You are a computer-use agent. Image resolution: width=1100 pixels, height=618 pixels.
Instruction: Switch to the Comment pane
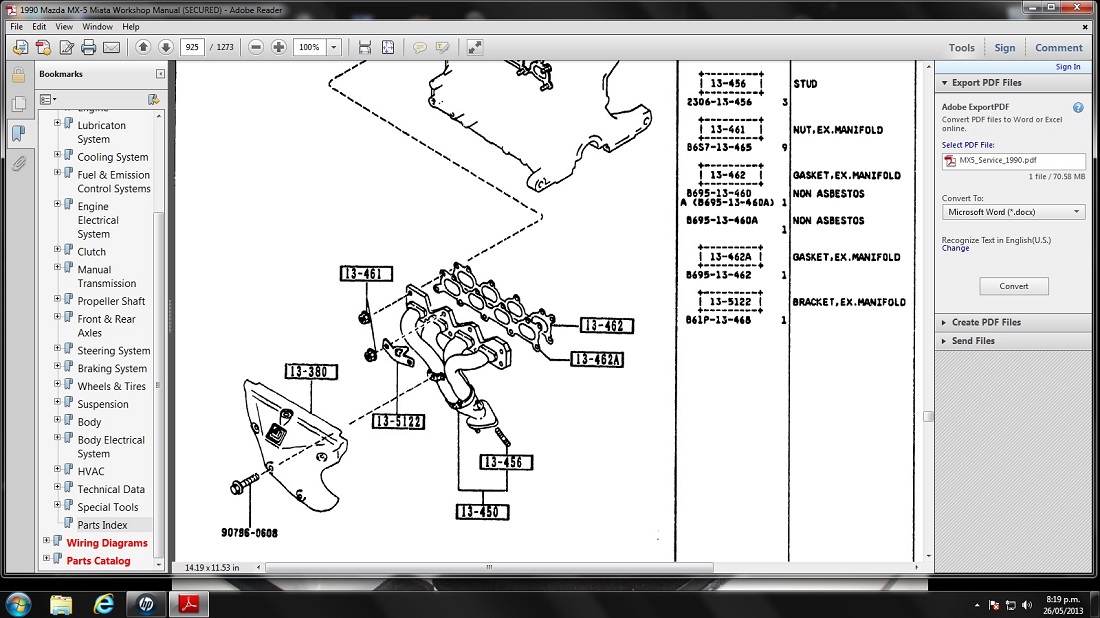click(x=1059, y=48)
